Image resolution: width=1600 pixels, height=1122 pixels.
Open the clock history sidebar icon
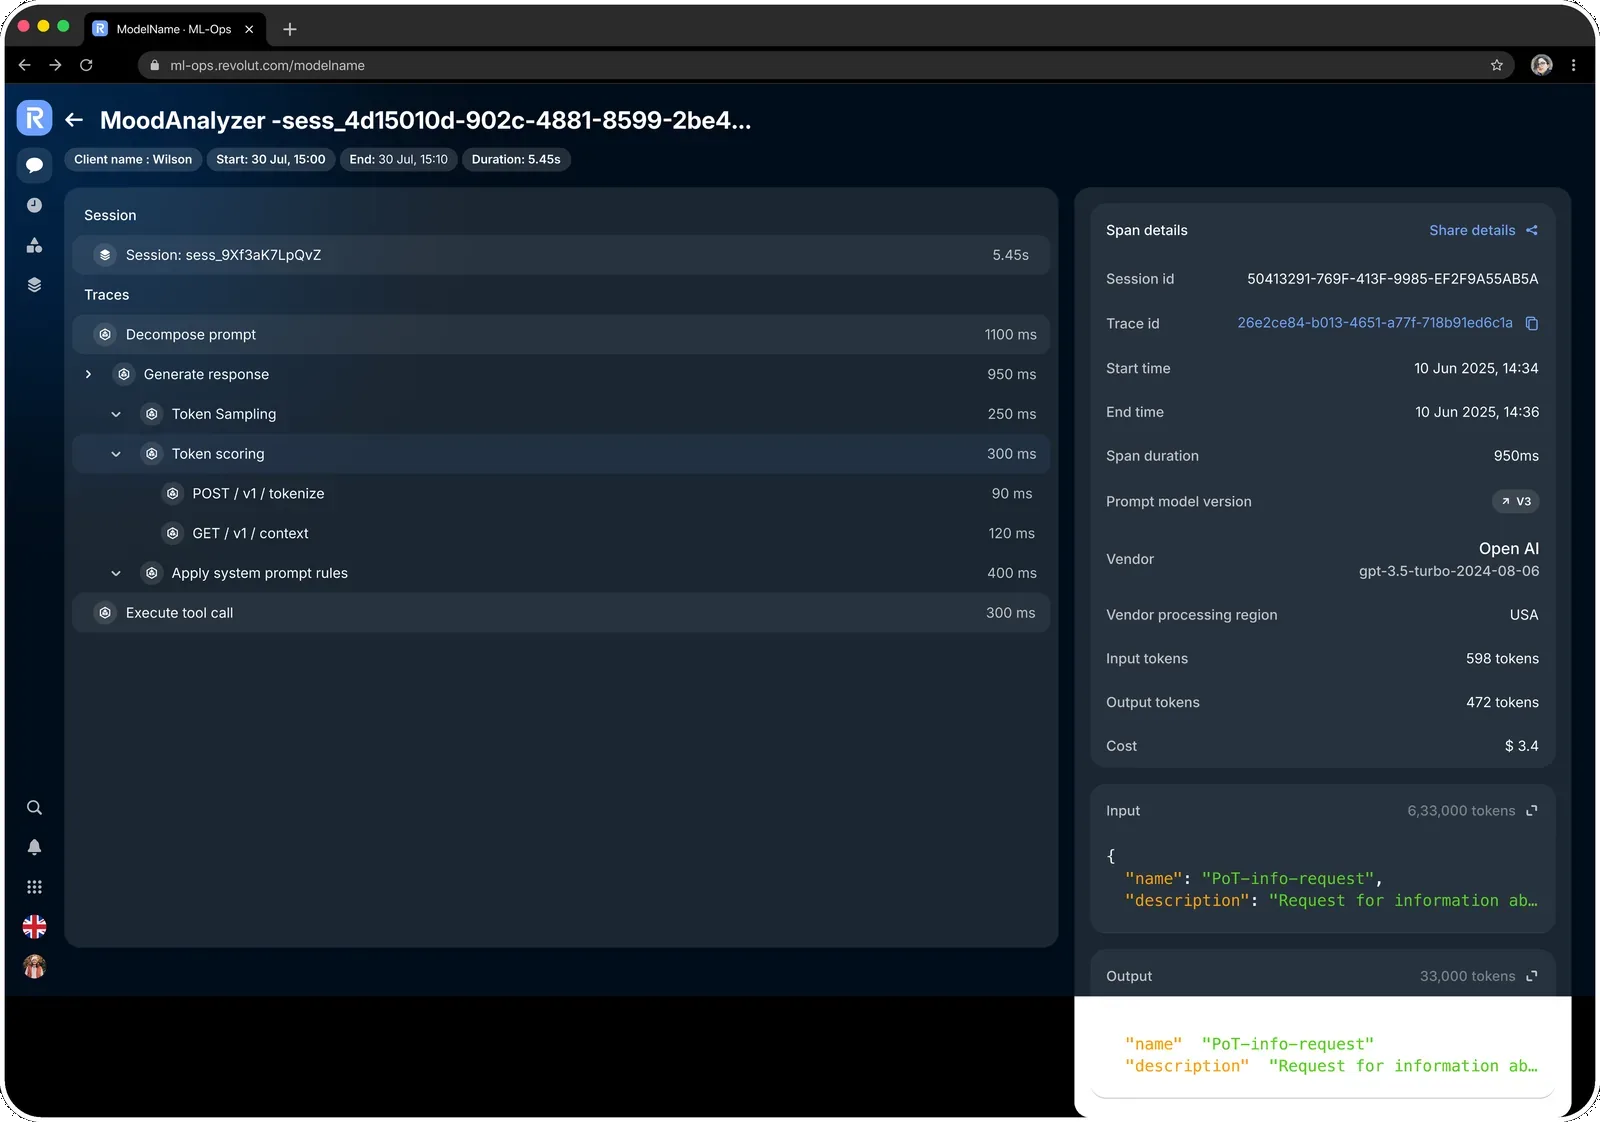click(34, 205)
